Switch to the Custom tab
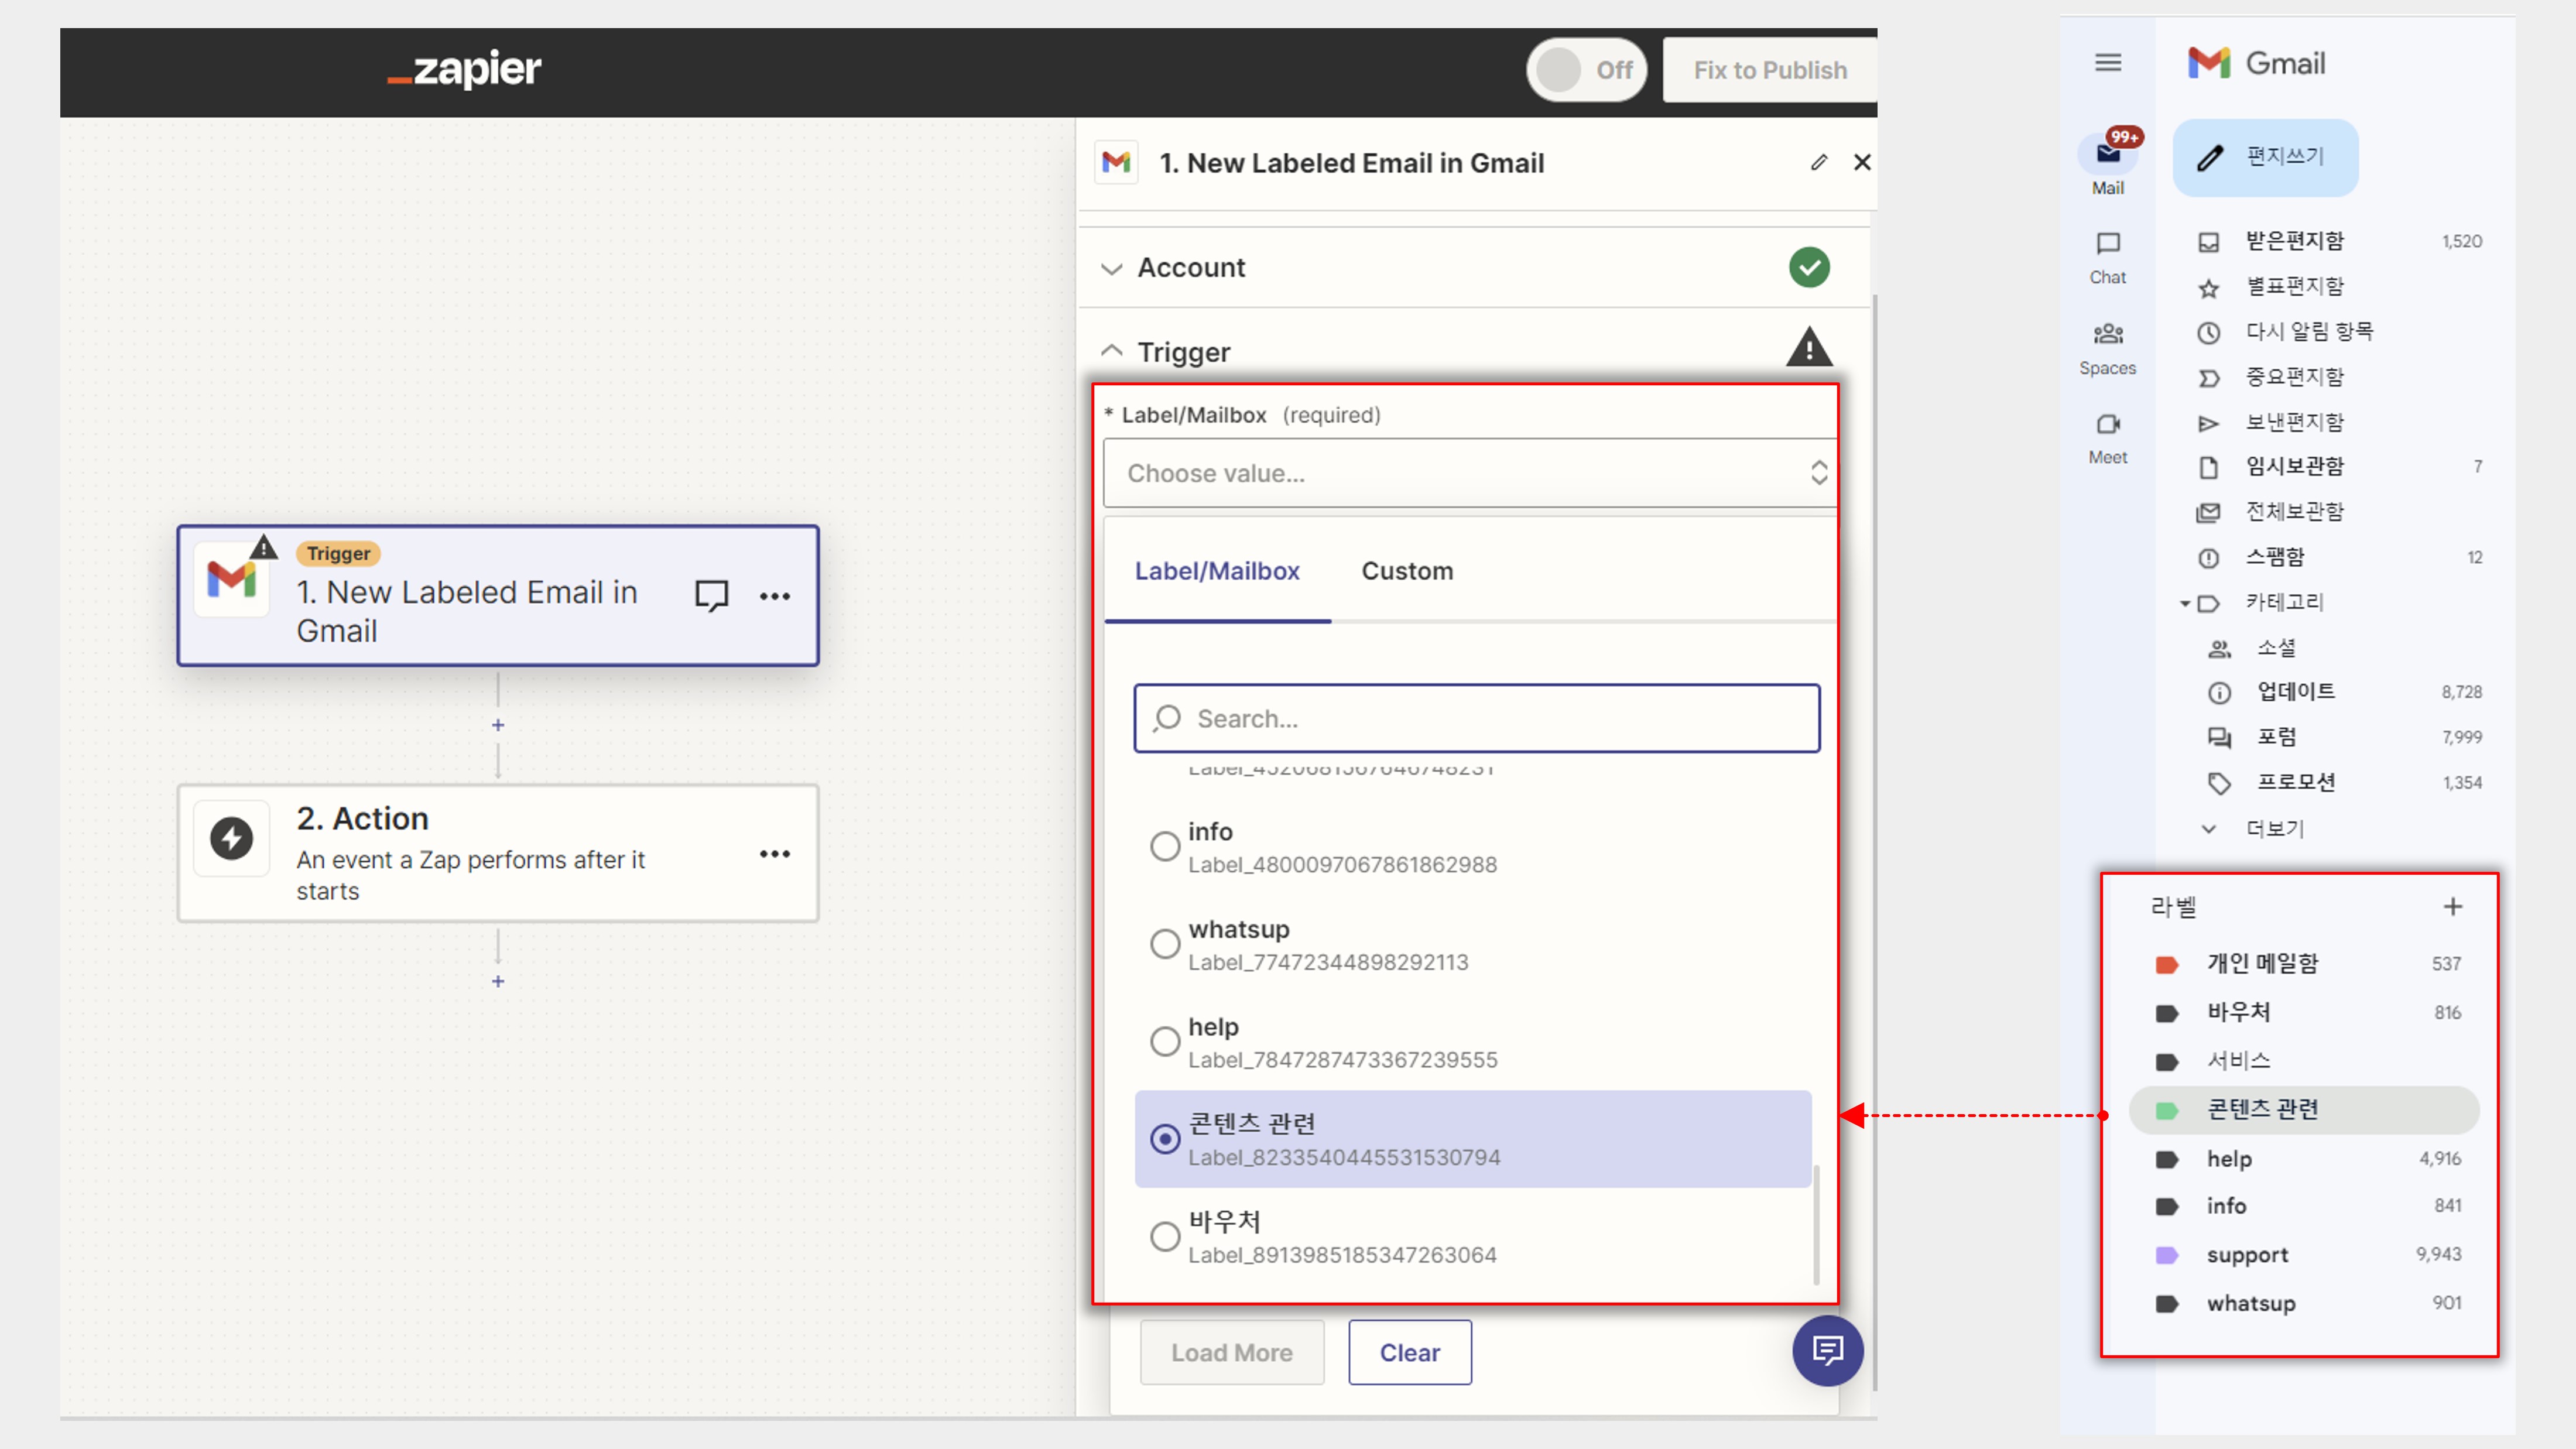The image size is (2576, 1449). point(1407,571)
